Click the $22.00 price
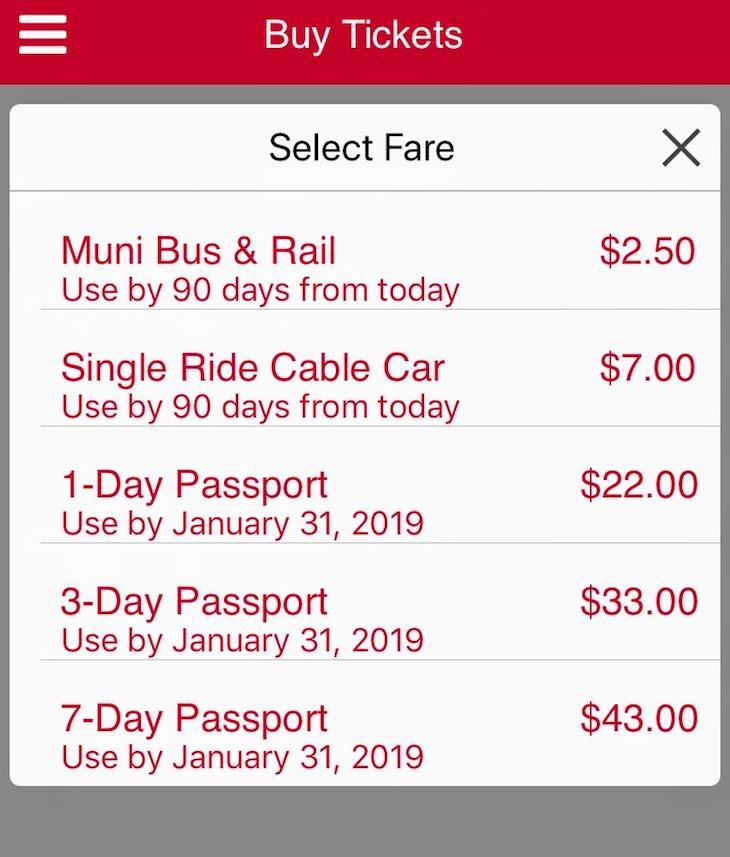 click(x=638, y=485)
